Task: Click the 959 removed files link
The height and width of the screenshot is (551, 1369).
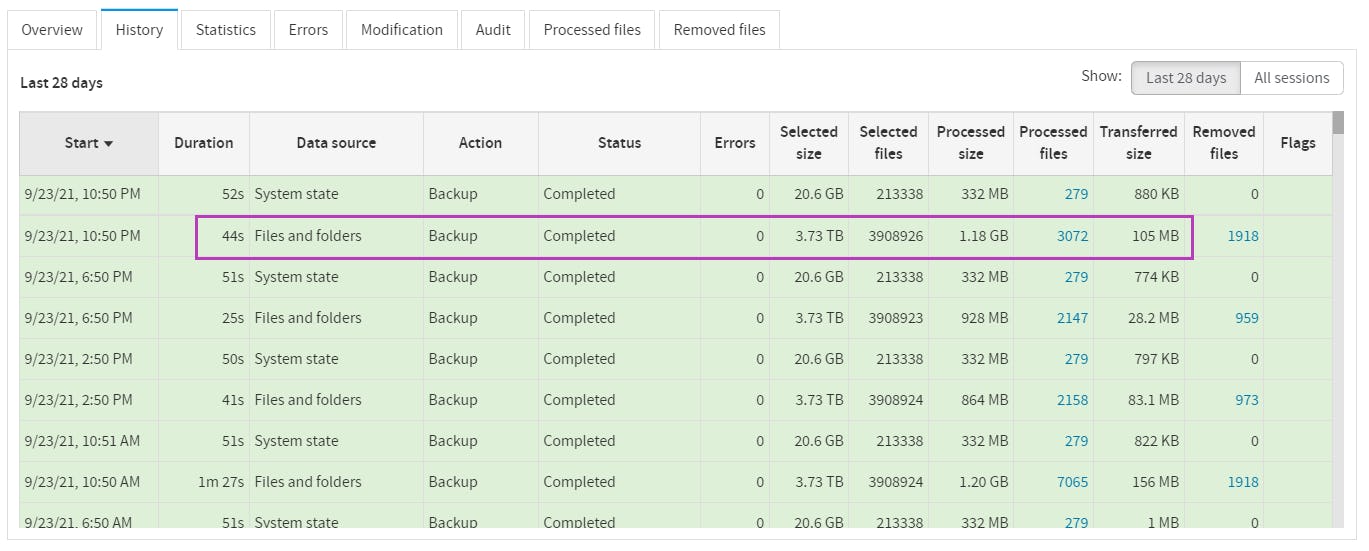Action: (x=1246, y=318)
